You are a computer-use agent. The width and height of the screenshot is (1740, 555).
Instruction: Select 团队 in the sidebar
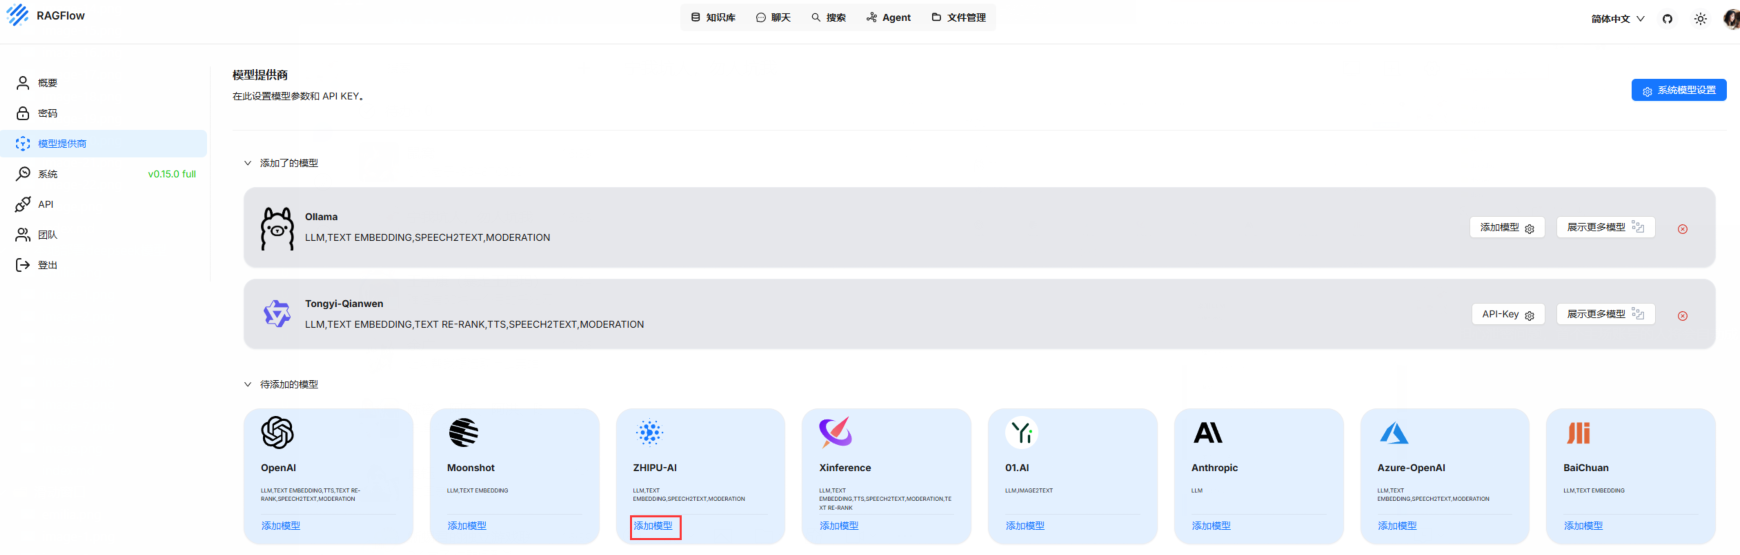point(47,235)
